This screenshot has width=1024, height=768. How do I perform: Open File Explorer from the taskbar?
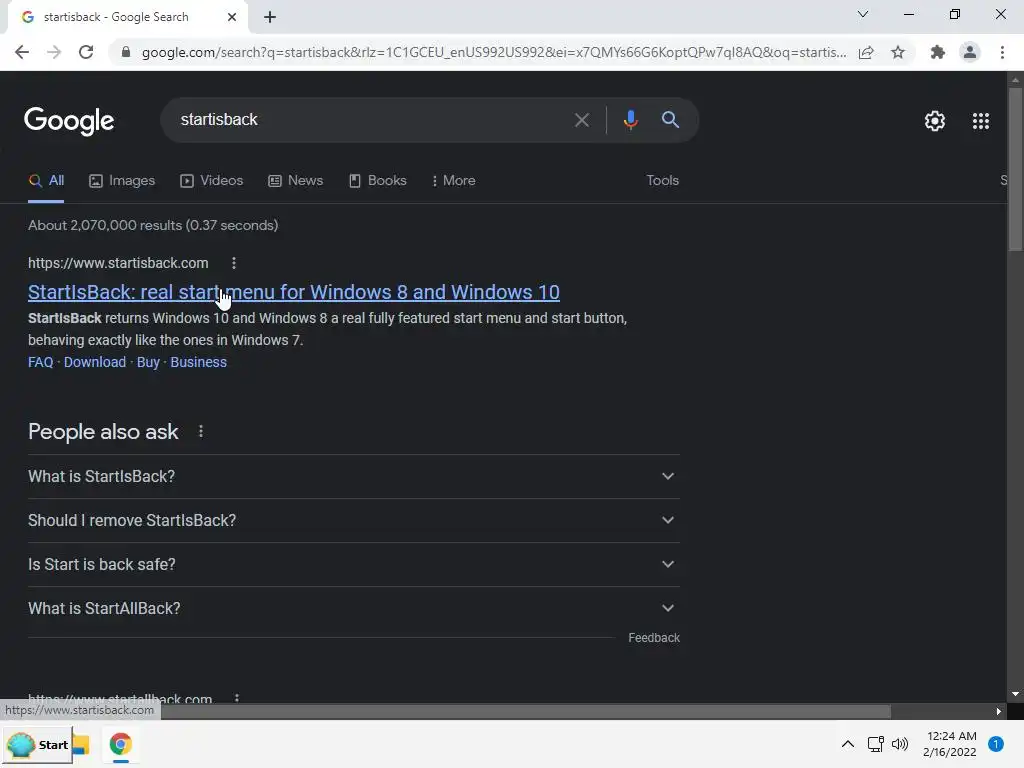pos(82,744)
